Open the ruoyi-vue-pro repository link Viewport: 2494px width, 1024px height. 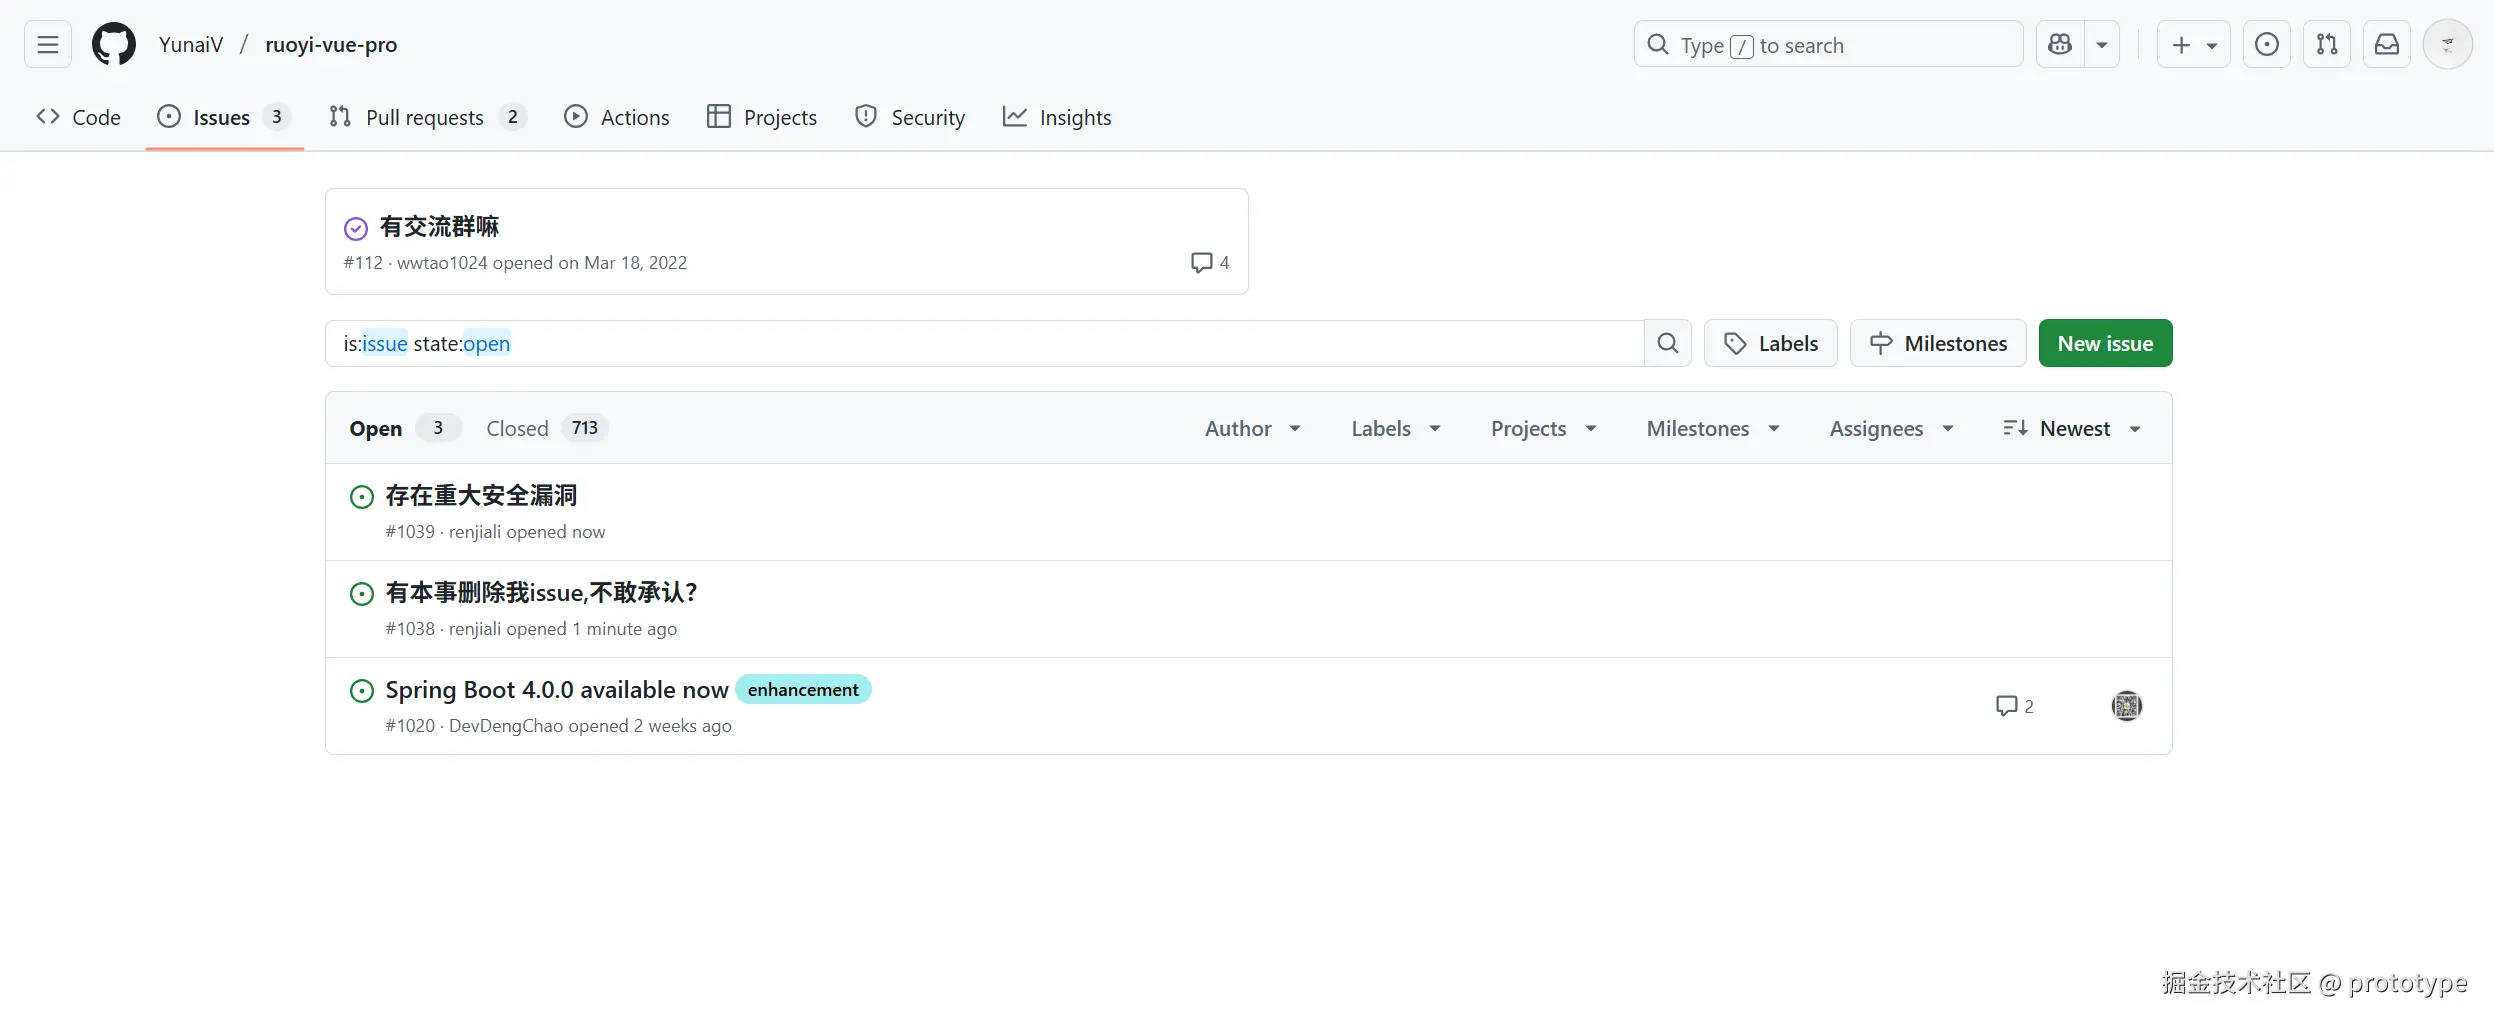(331, 45)
